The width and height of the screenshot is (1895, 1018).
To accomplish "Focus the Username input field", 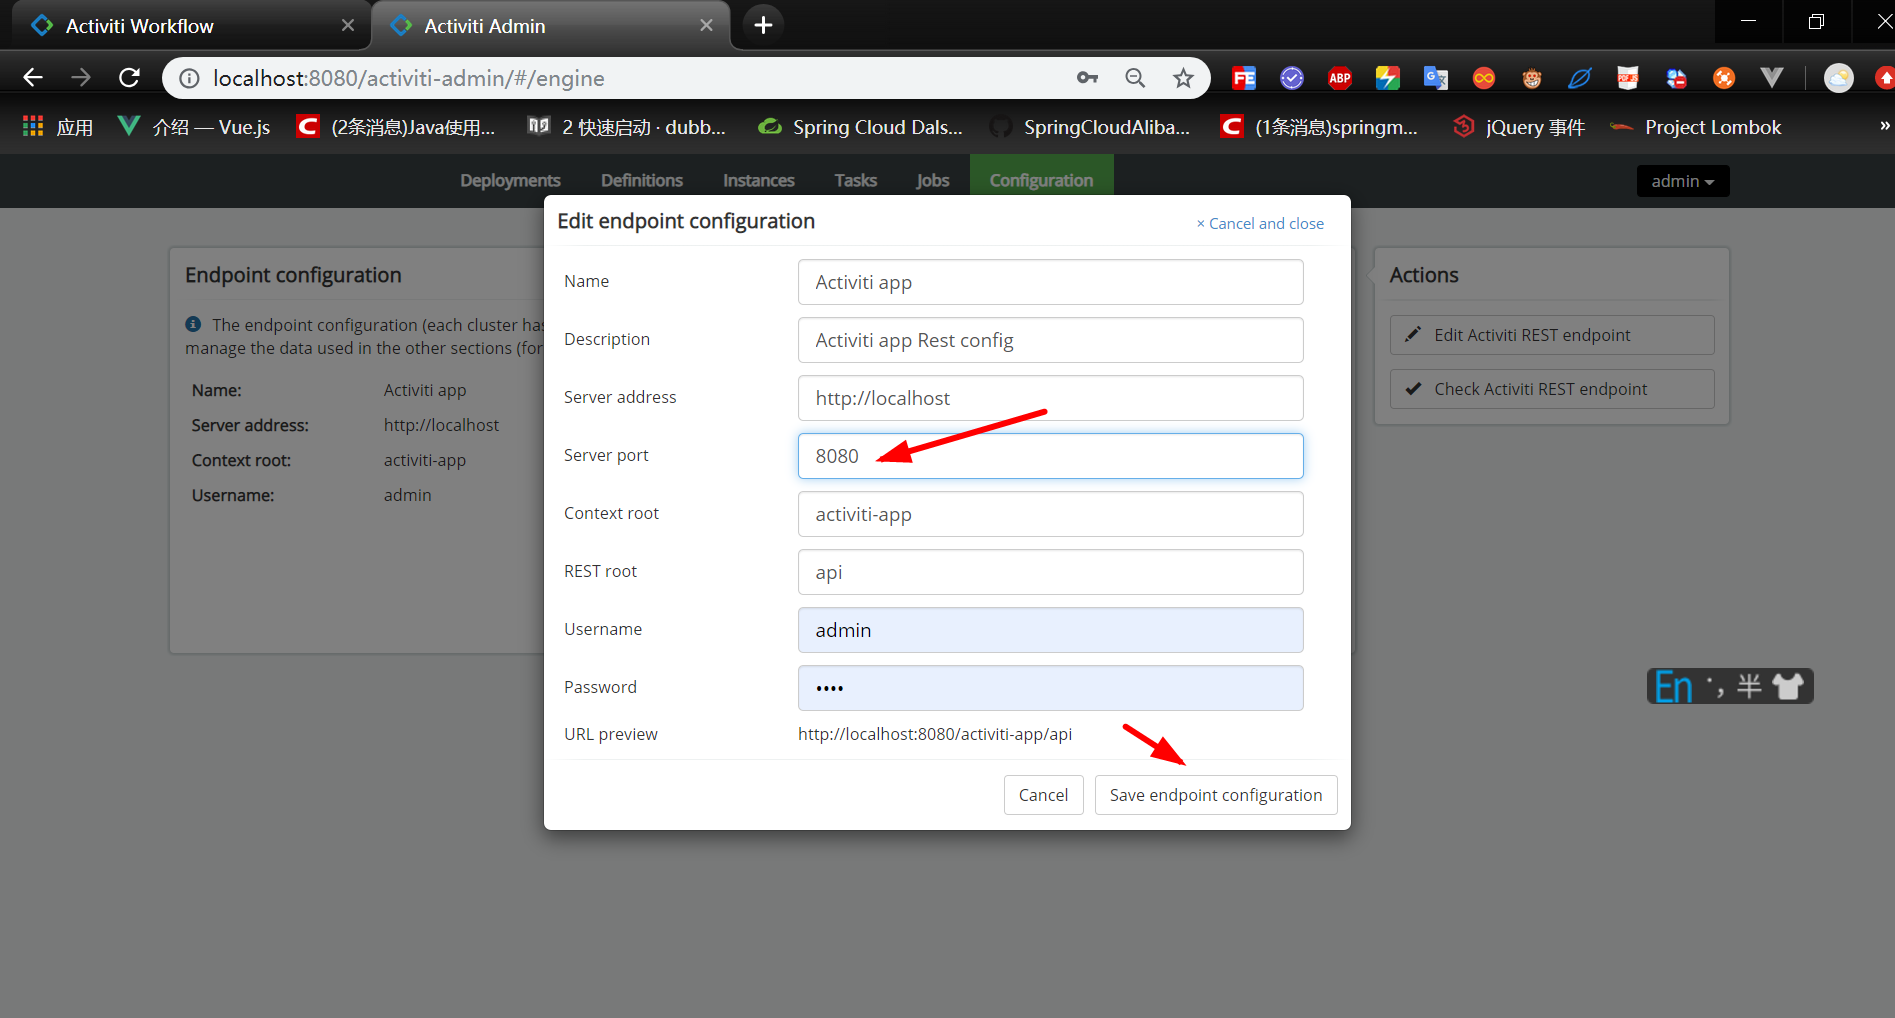I will (1051, 630).
